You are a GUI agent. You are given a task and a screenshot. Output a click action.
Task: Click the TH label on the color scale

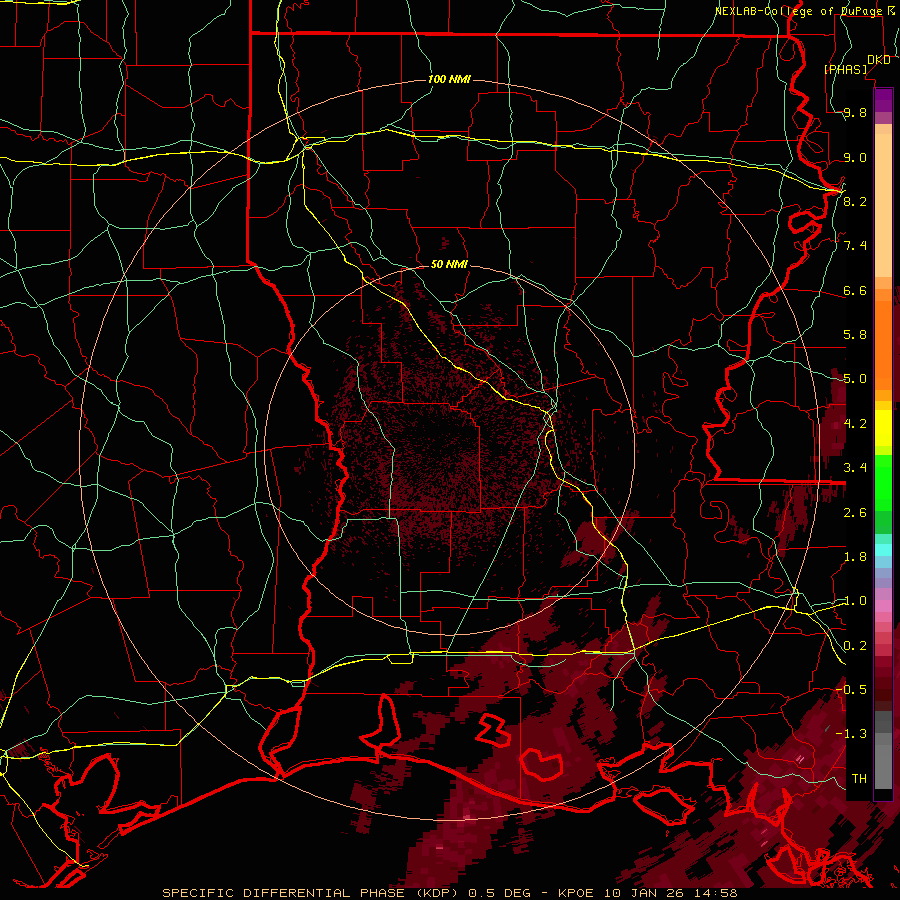click(859, 779)
